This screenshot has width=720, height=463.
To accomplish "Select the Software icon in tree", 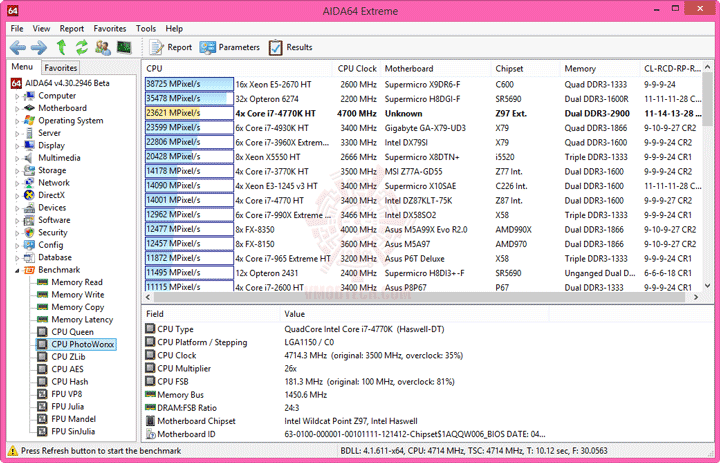I will [x=29, y=220].
